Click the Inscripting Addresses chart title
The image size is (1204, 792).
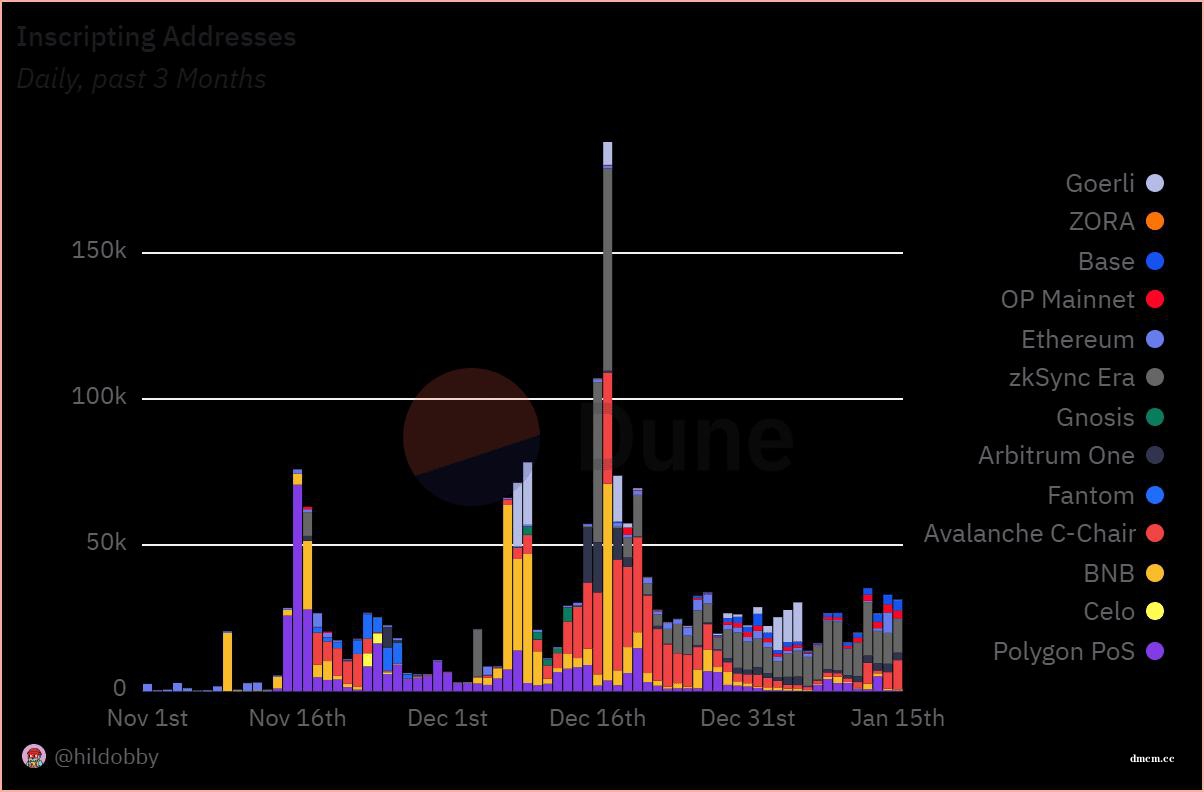(156, 37)
